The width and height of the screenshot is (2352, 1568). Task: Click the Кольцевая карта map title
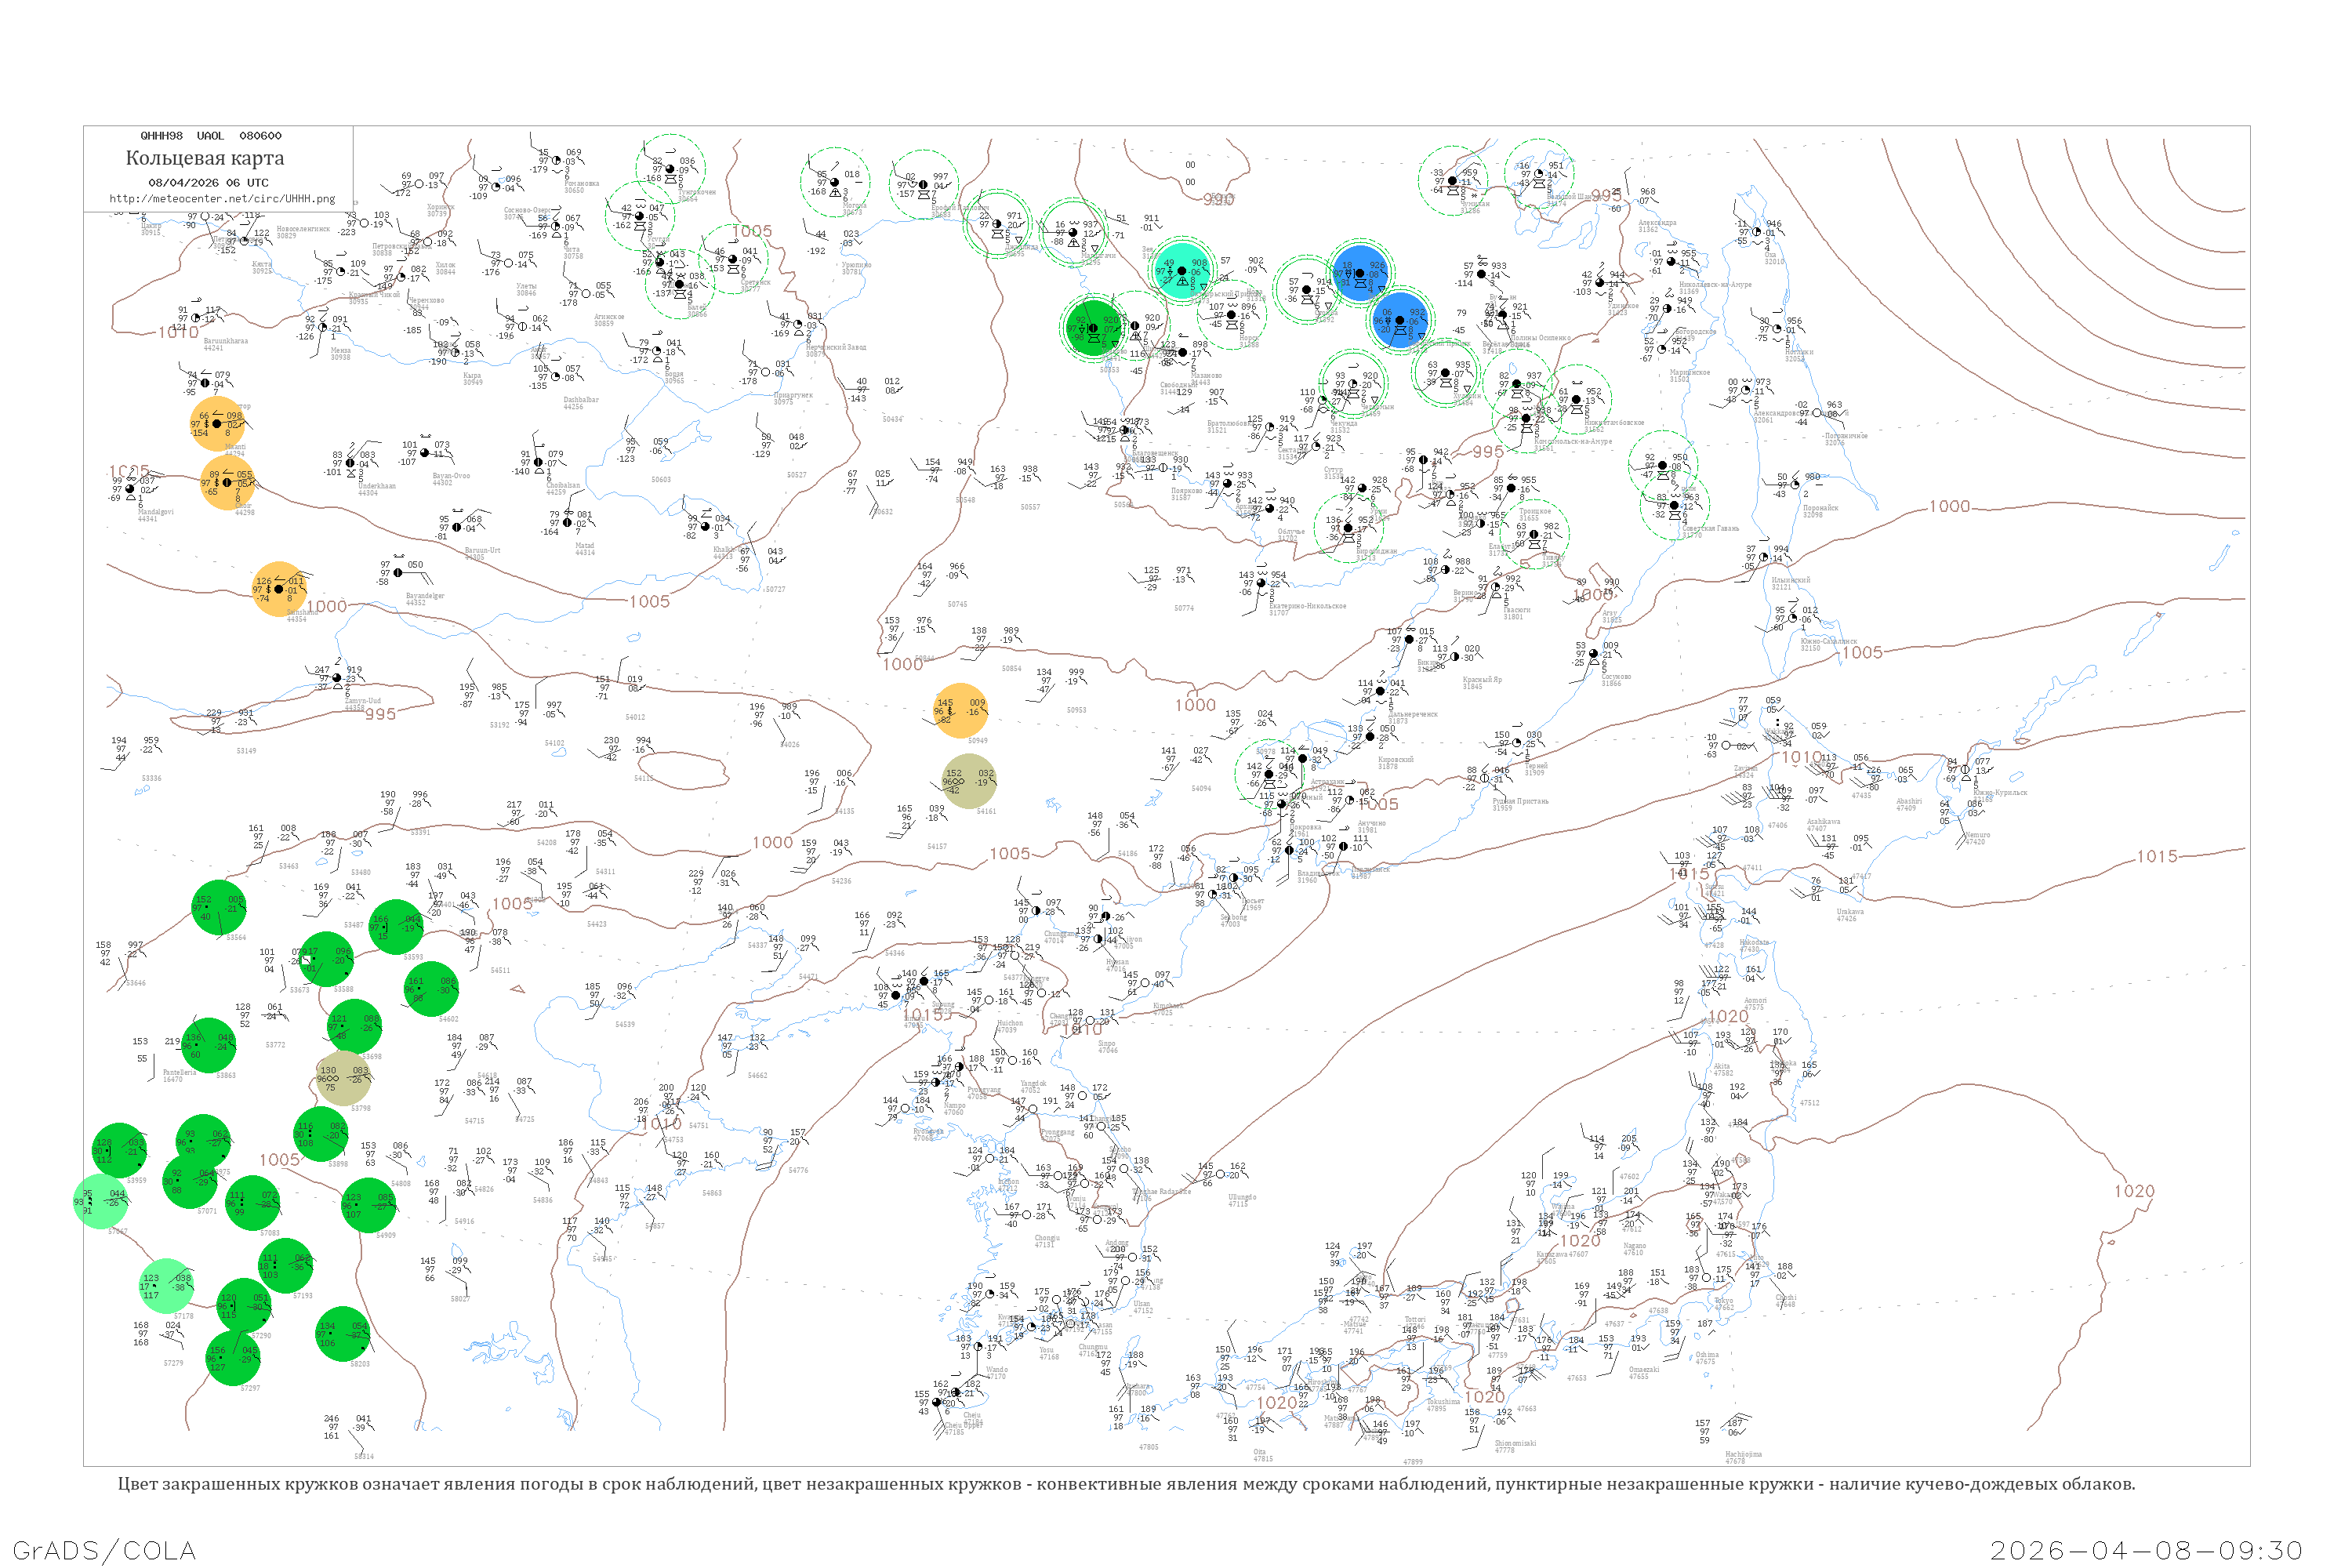pyautogui.click(x=205, y=158)
